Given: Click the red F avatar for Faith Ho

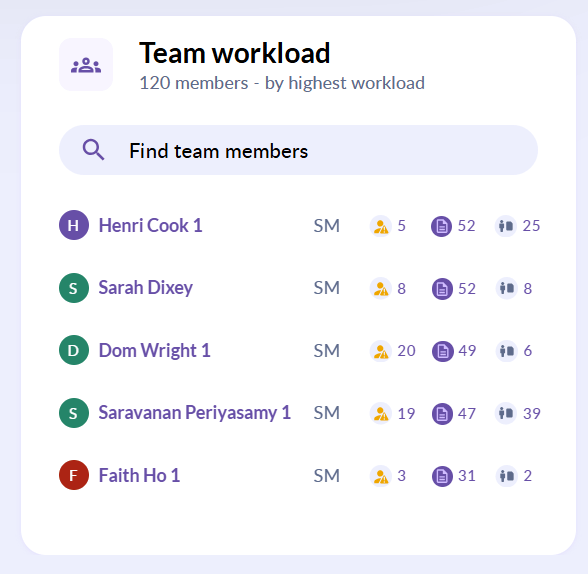Looking at the screenshot, I should pyautogui.click(x=74, y=475).
